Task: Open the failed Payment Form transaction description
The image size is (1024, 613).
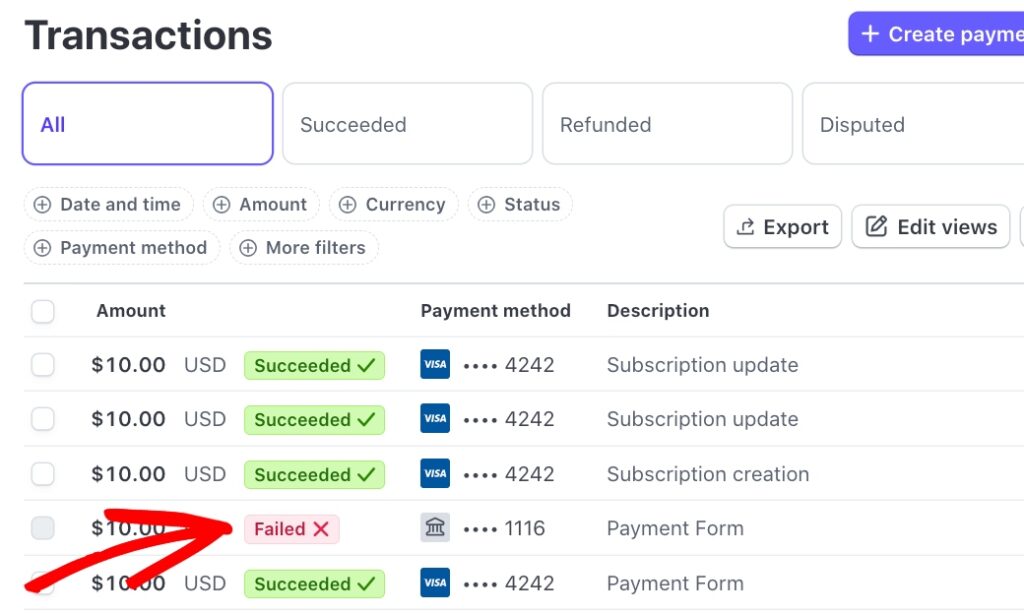Action: click(x=675, y=528)
